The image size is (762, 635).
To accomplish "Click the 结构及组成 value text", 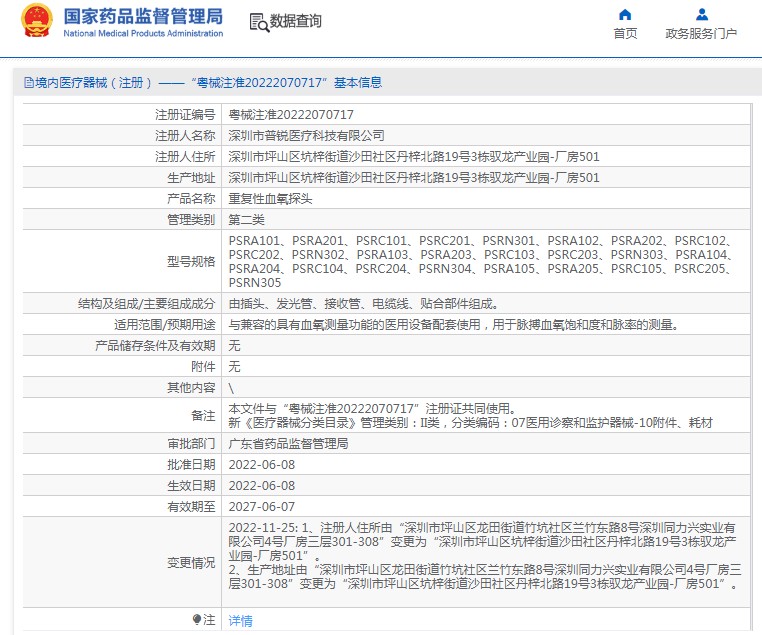I will [364, 304].
